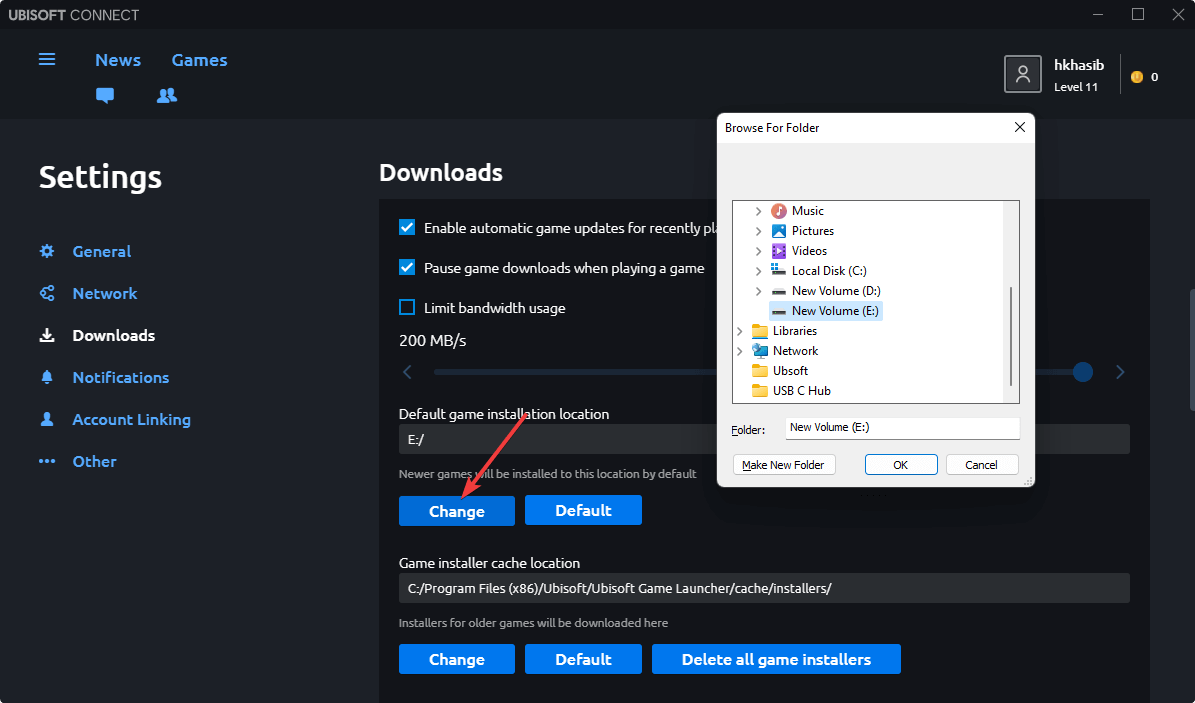
Task: Click Change for default installation location
Action: coord(457,510)
